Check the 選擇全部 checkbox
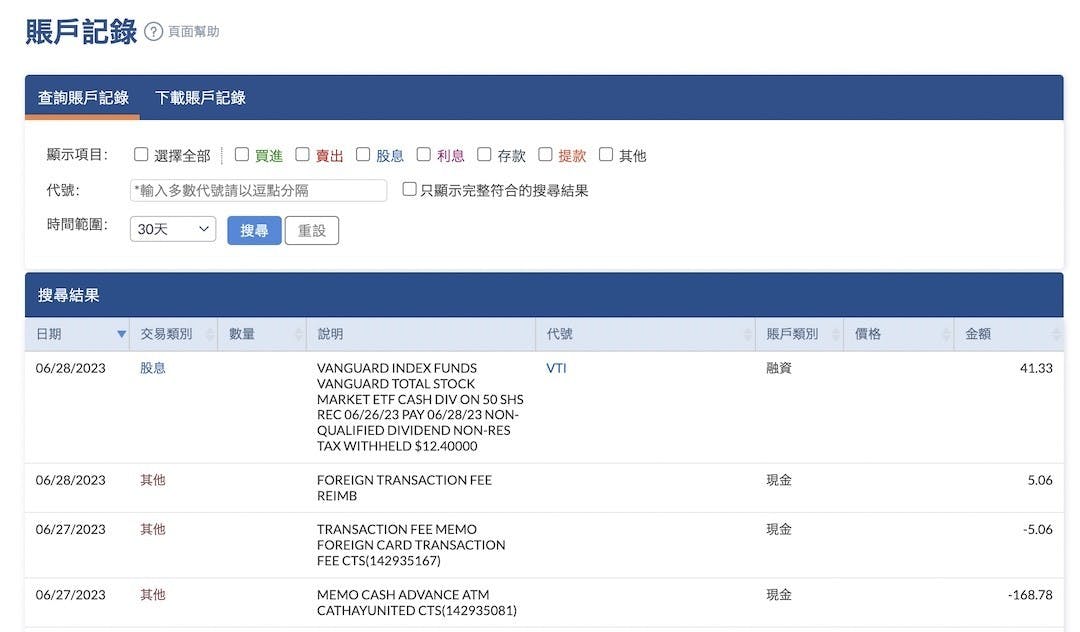Viewport: 1080px width, 632px height. [141, 154]
